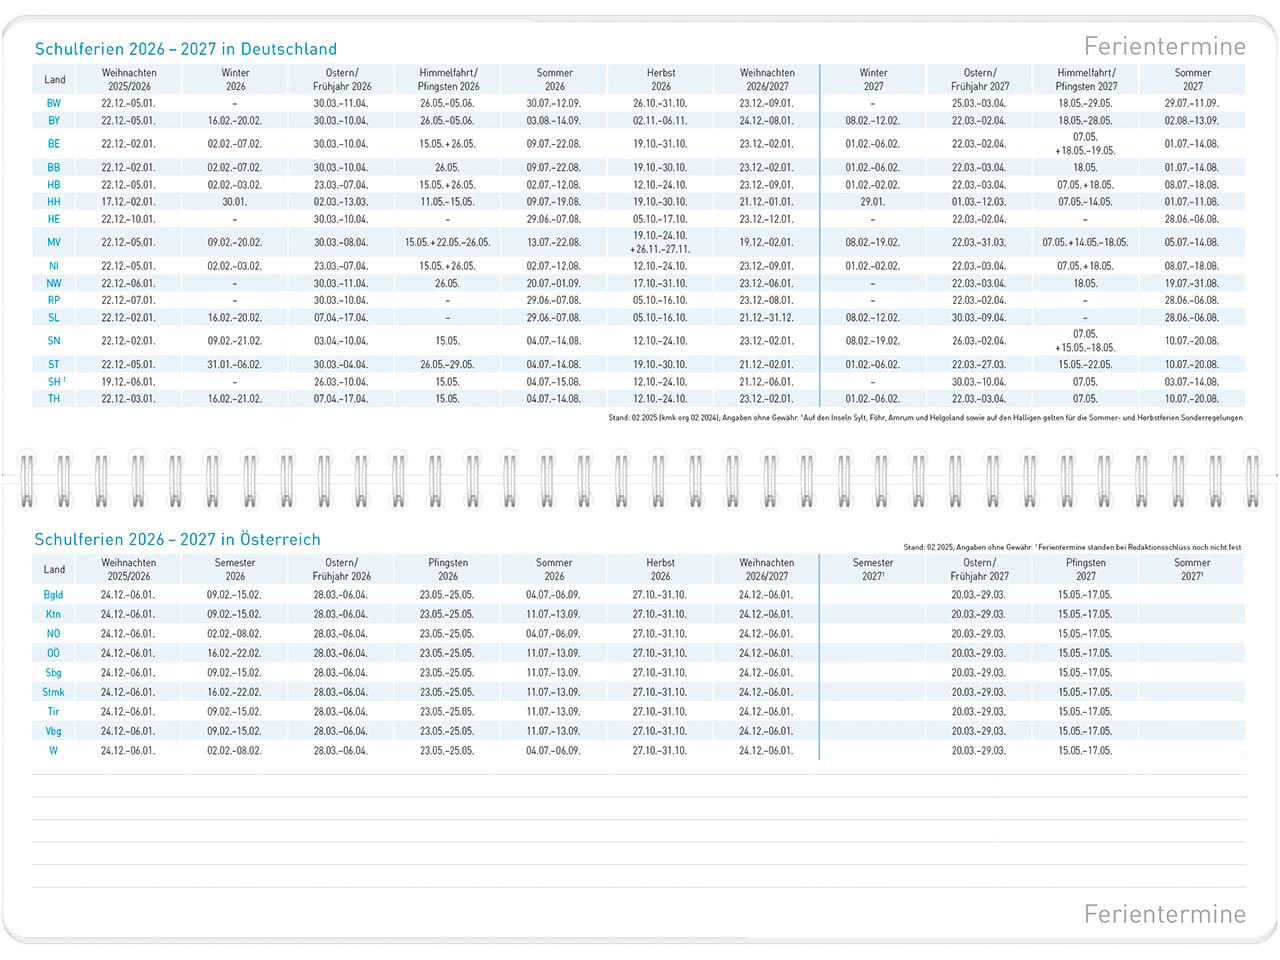
Task: Select the Vbg row label
Action: point(54,731)
